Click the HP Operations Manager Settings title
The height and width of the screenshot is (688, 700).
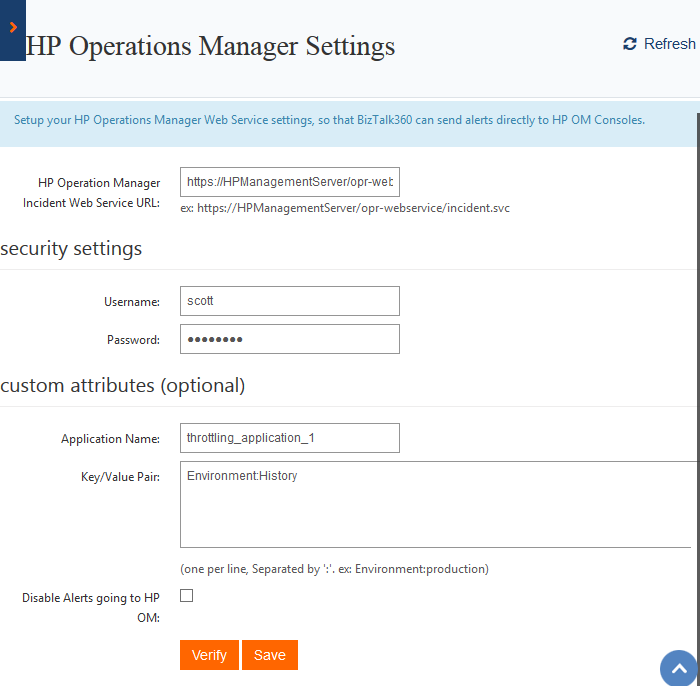[210, 46]
